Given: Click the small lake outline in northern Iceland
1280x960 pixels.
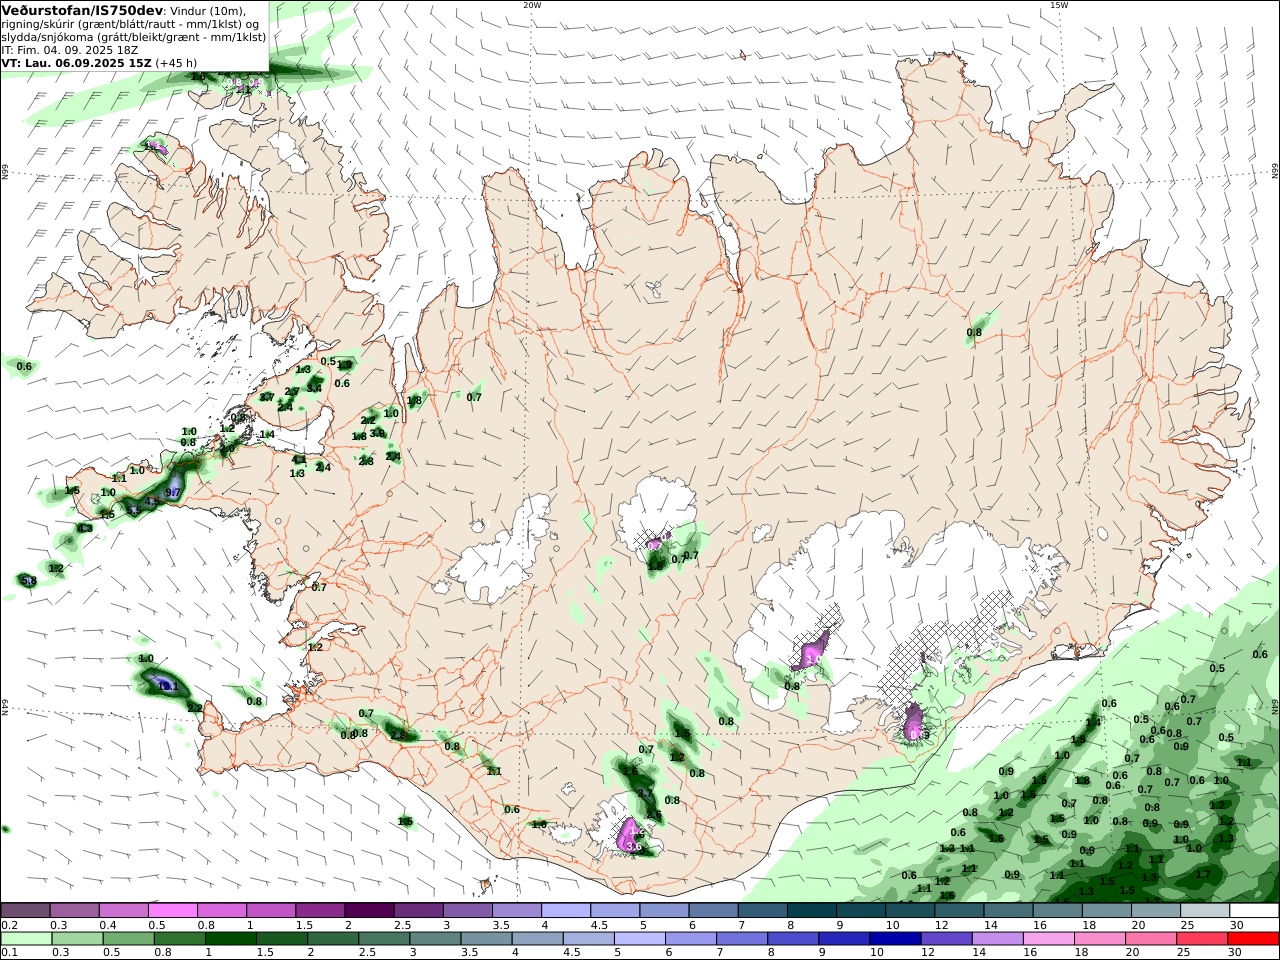Looking at the screenshot, I should [653, 290].
